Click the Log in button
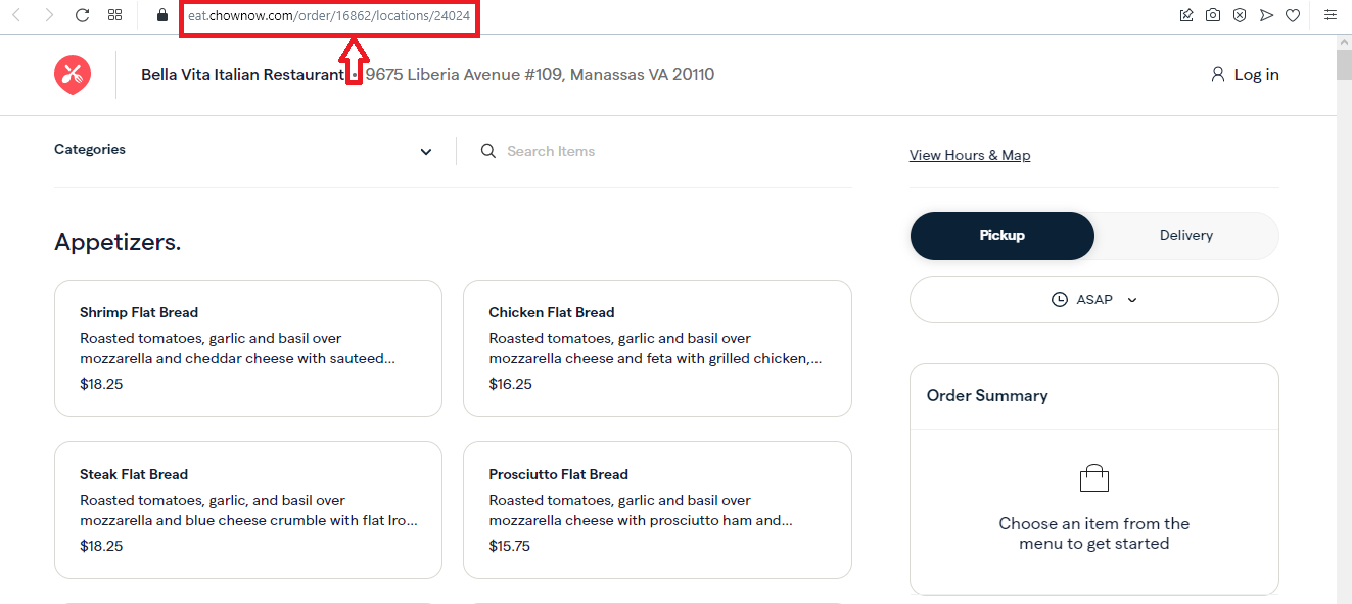This screenshot has height=604, width=1352. click(x=1244, y=75)
